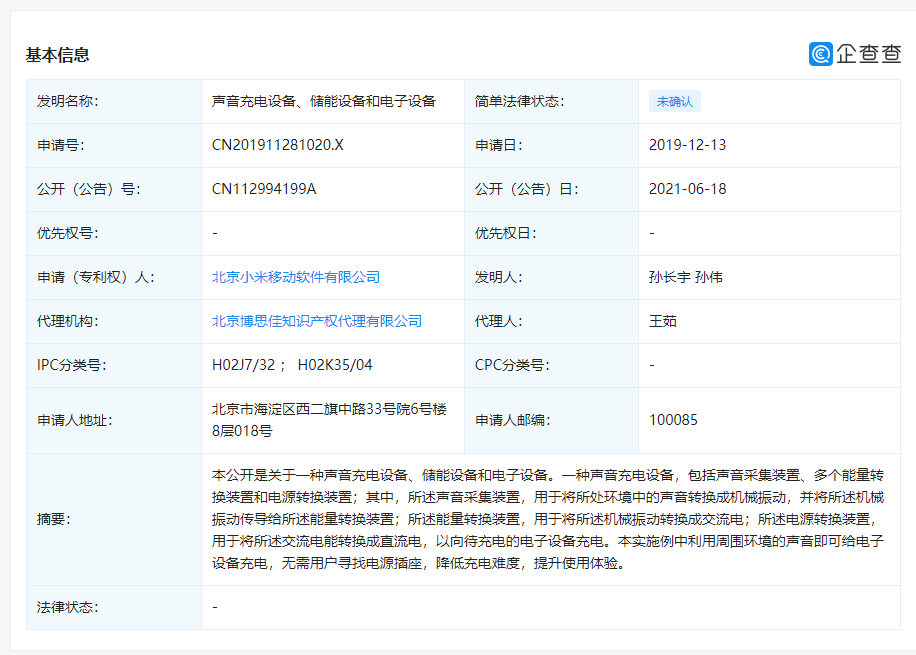The image size is (916, 655).
Task: Click the IPC分类号 label cell
Action: (114, 365)
